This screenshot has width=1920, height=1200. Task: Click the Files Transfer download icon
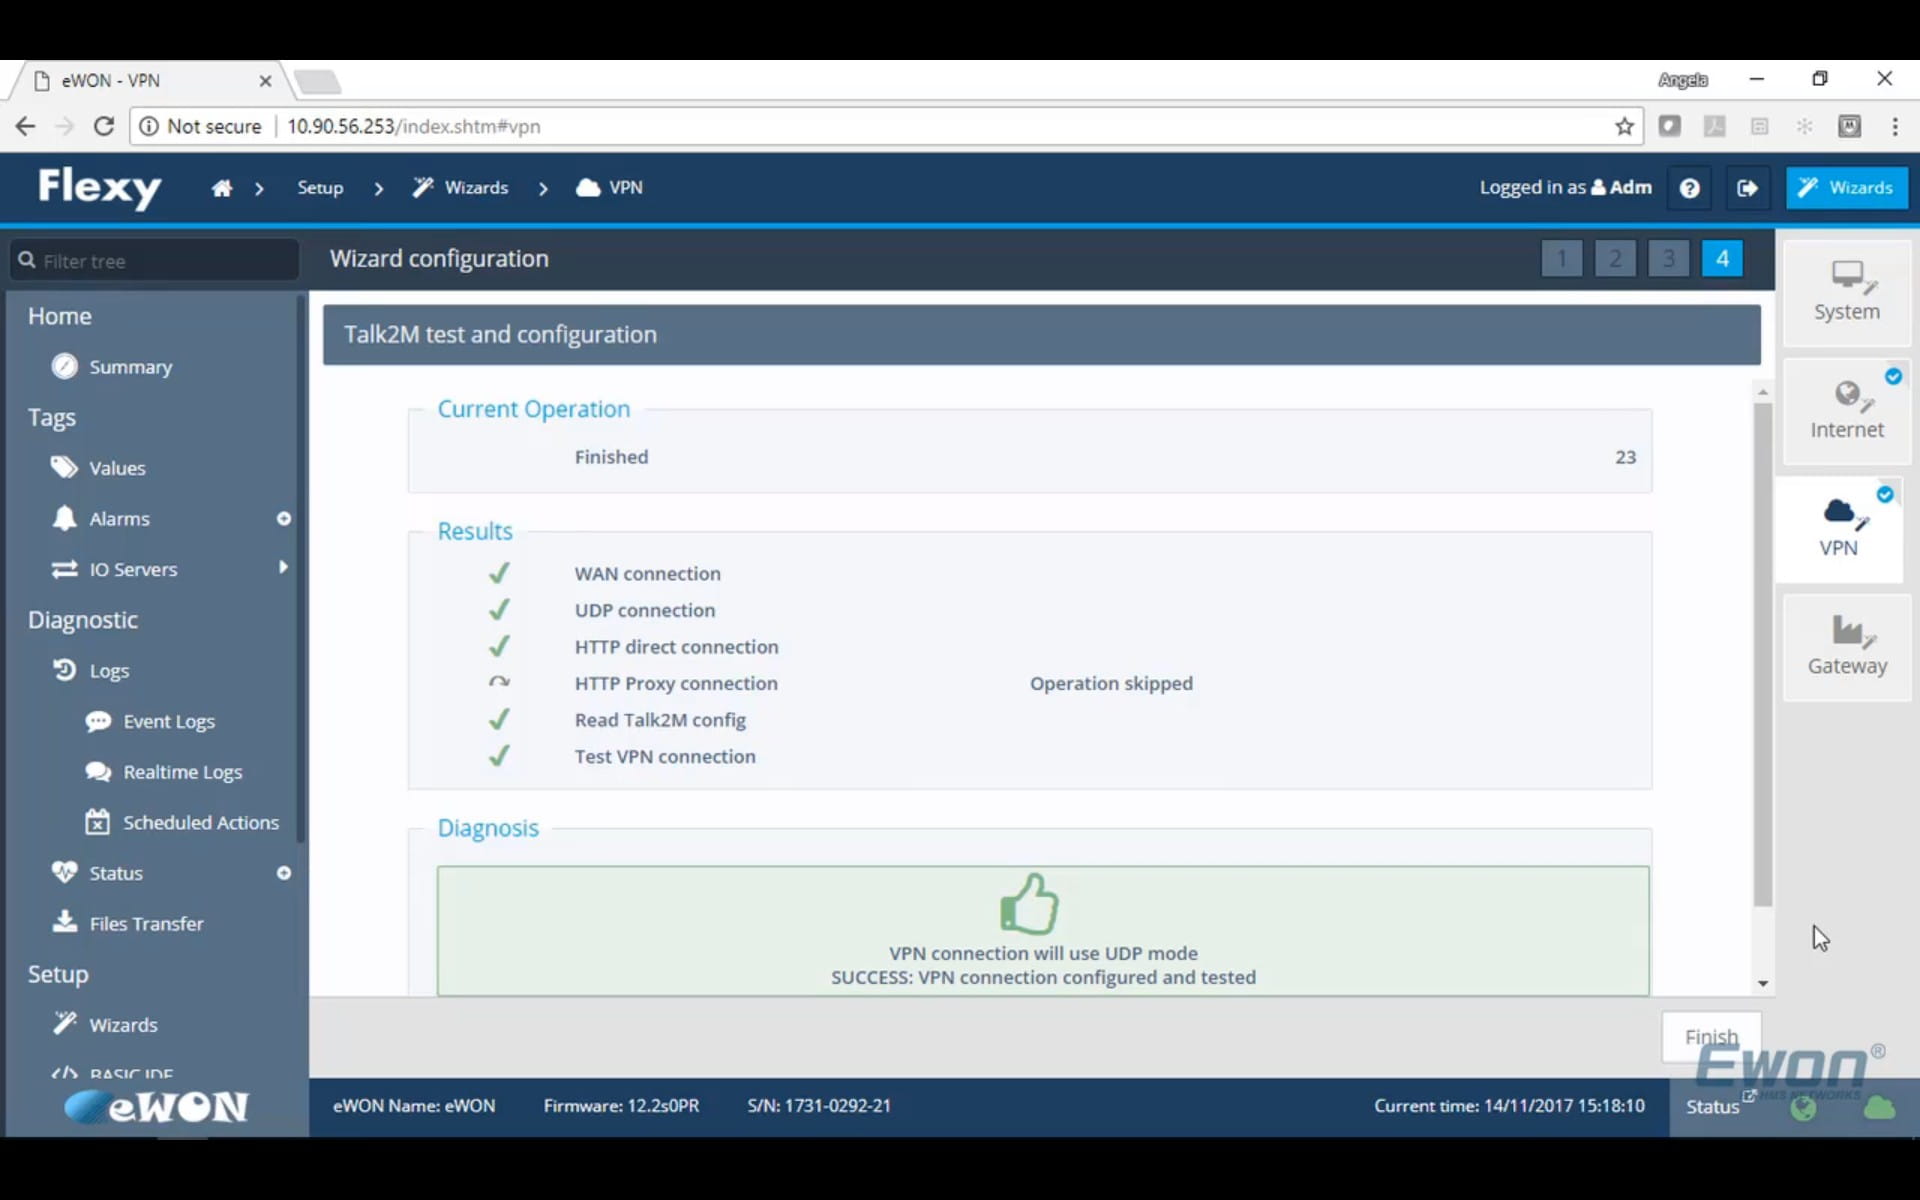65,922
